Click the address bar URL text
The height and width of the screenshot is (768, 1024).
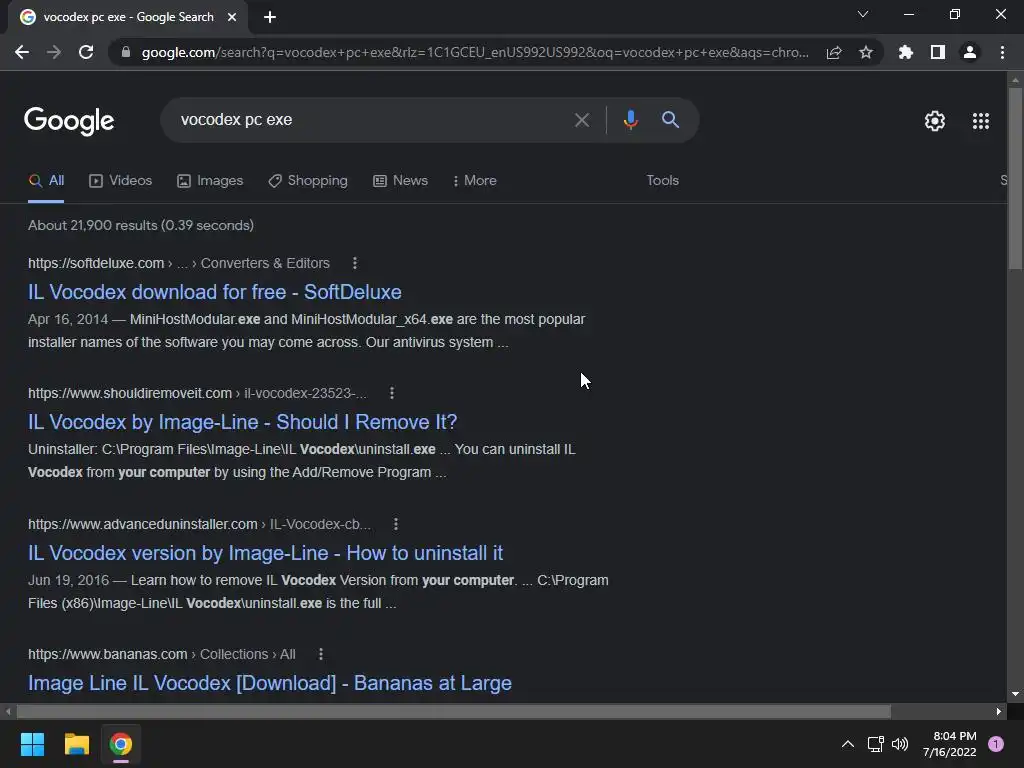tap(475, 52)
